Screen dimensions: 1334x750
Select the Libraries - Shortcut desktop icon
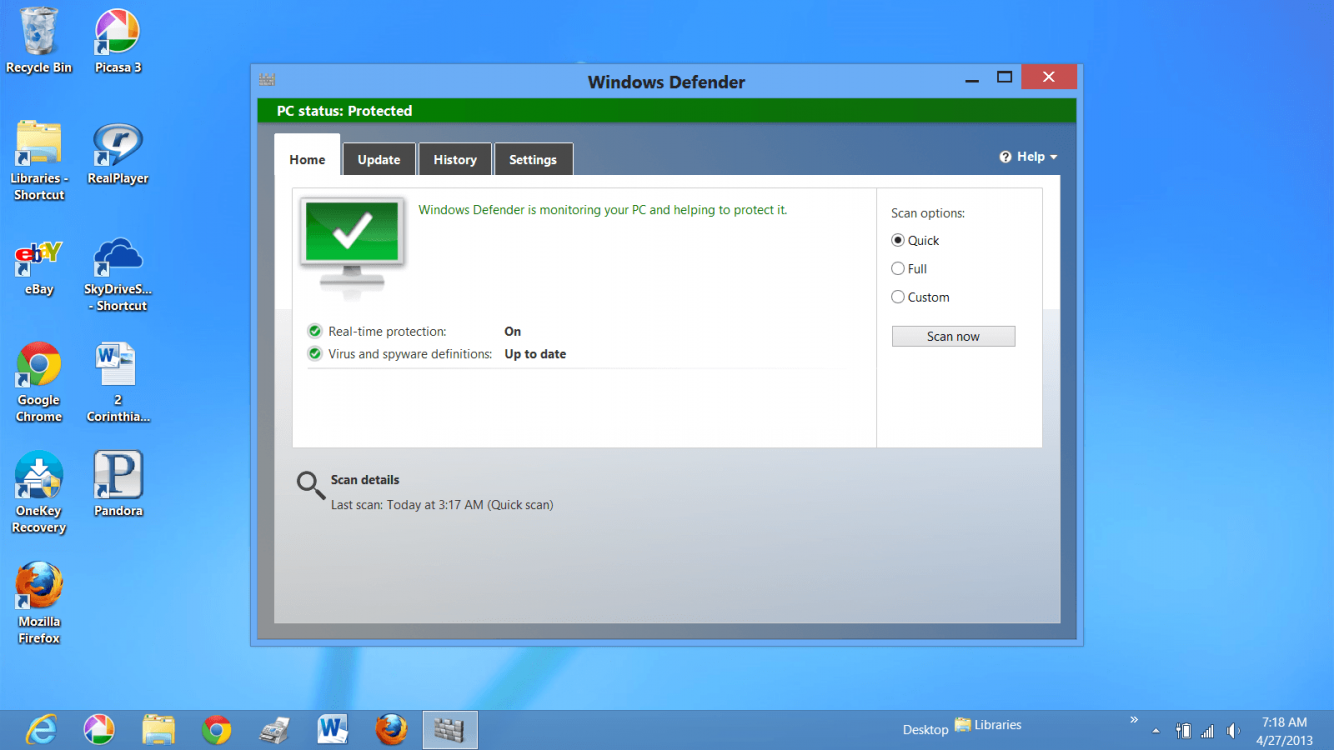[x=39, y=160]
